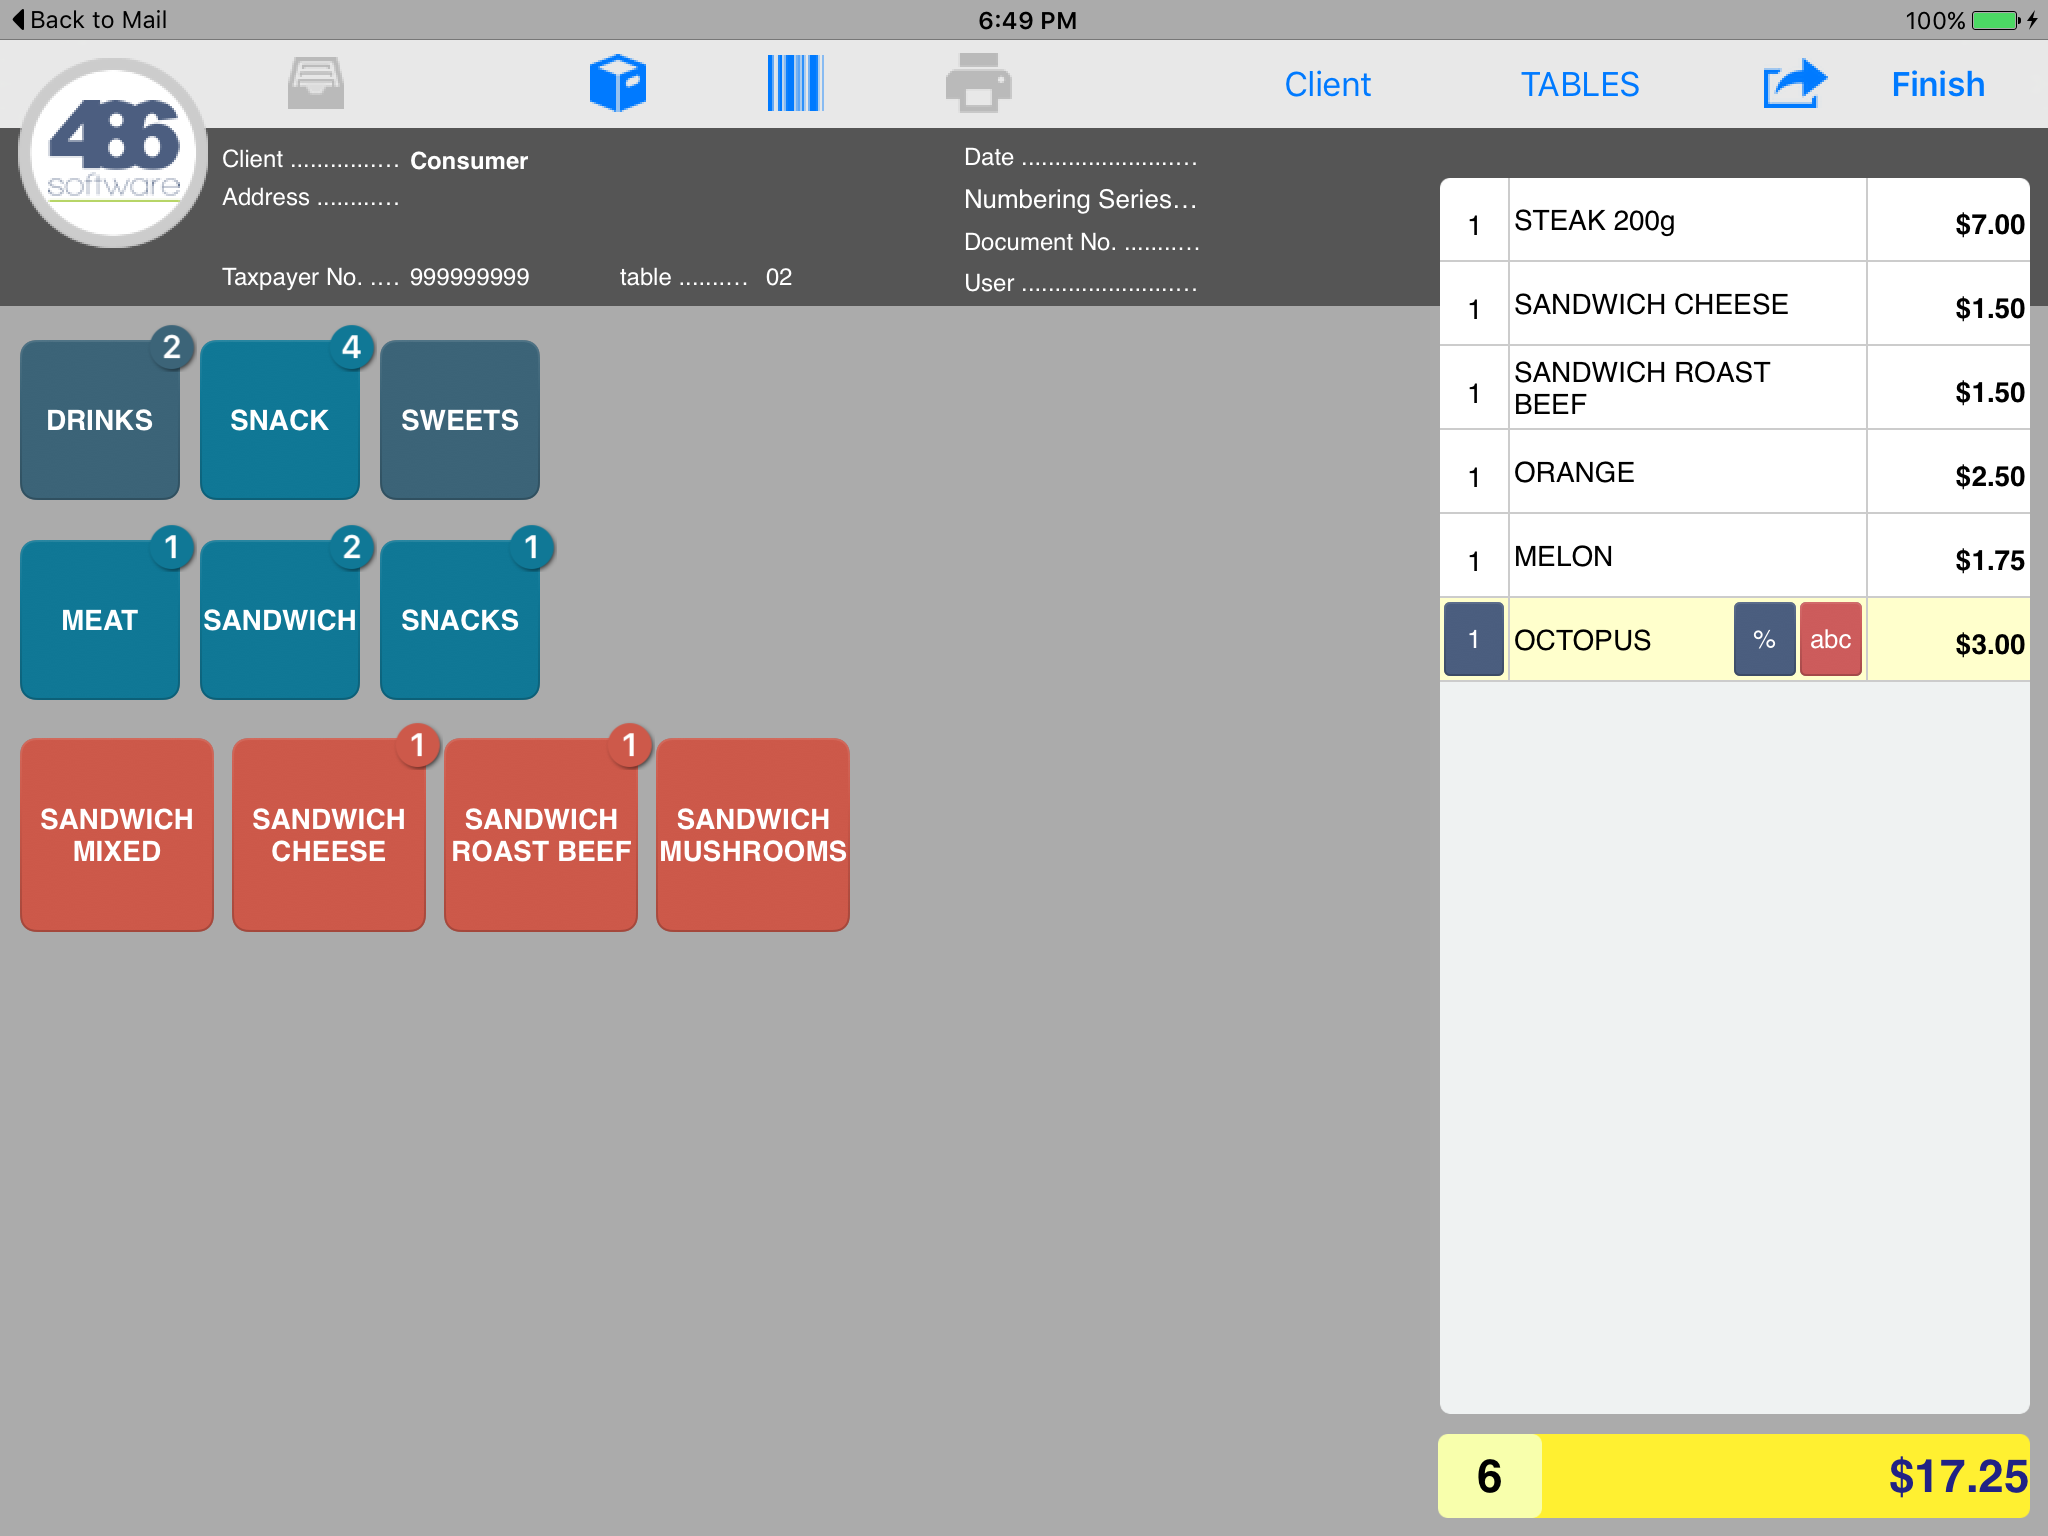
Task: Click the printer icon in the toolbar
Action: point(977,83)
